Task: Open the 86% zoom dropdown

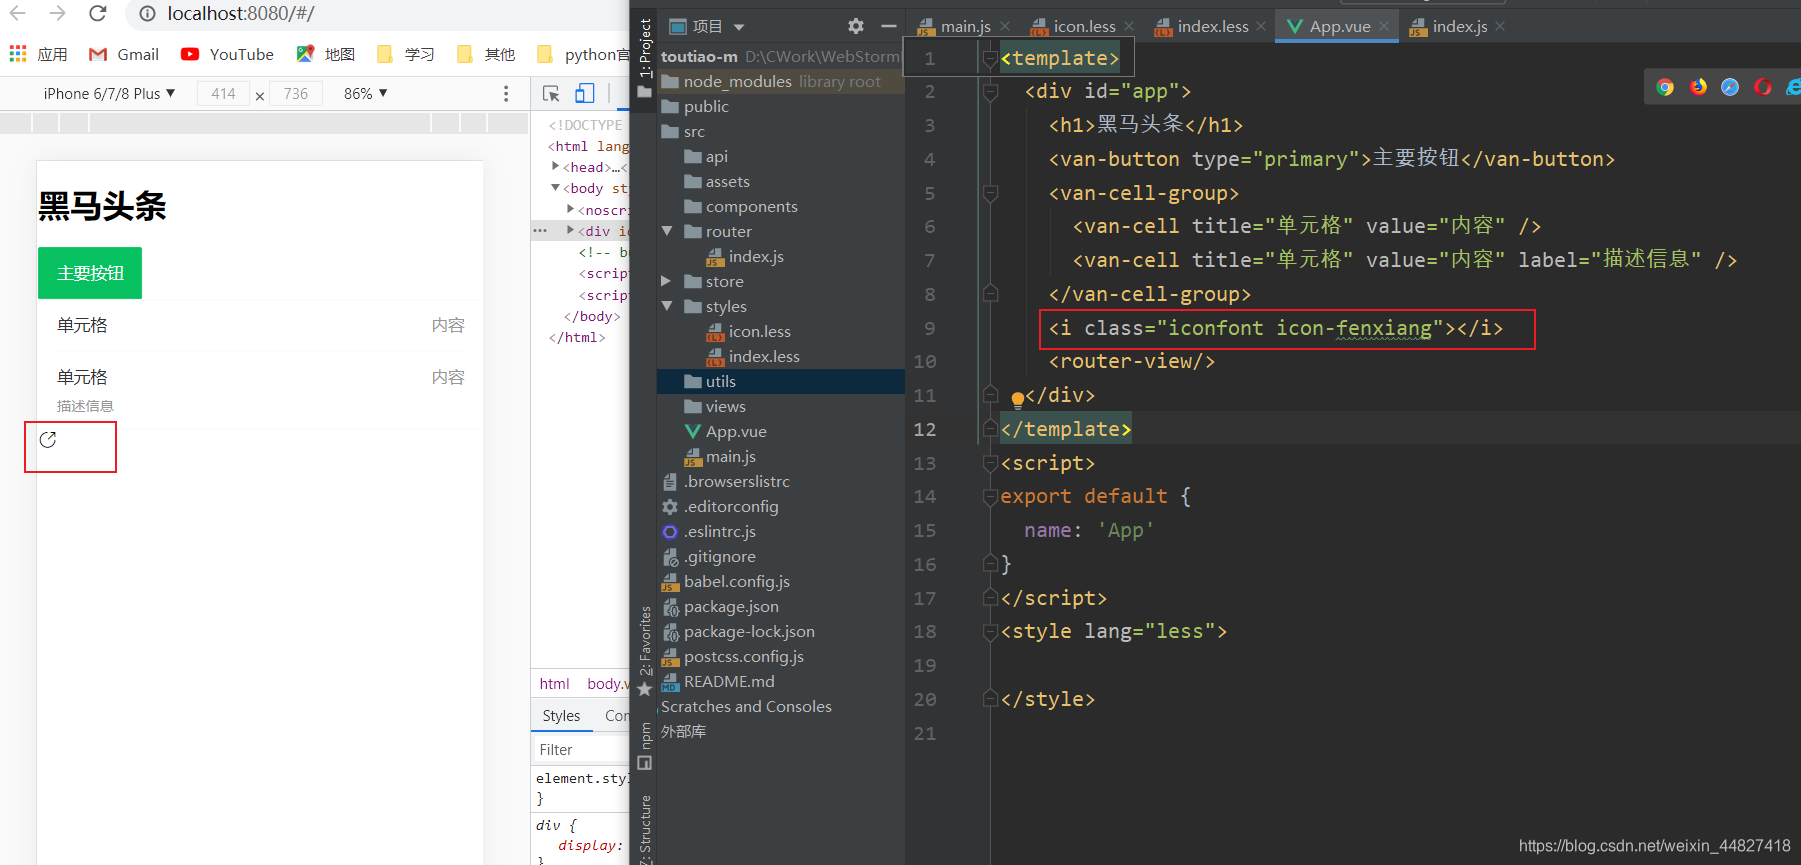Action: [x=365, y=93]
